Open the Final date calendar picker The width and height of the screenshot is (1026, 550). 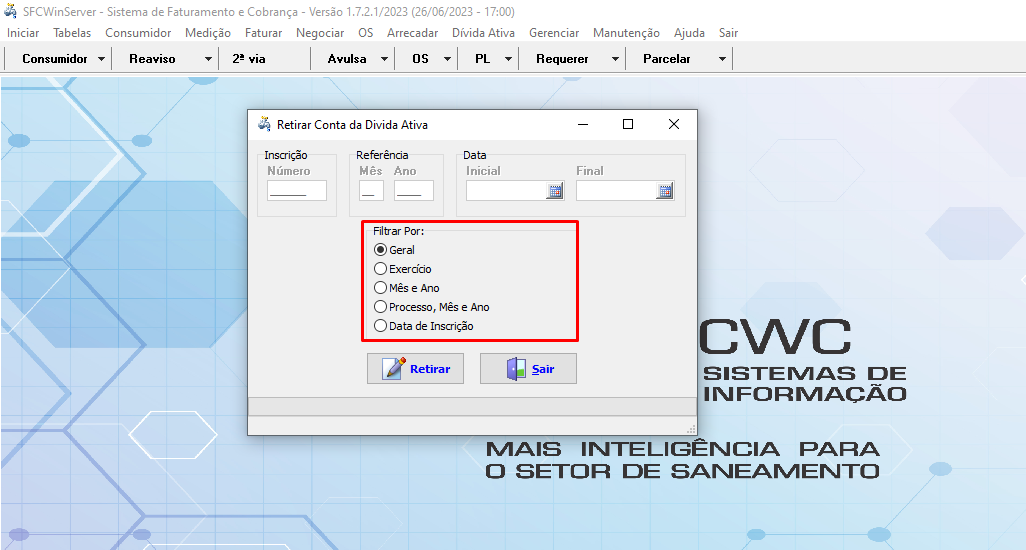(x=665, y=191)
